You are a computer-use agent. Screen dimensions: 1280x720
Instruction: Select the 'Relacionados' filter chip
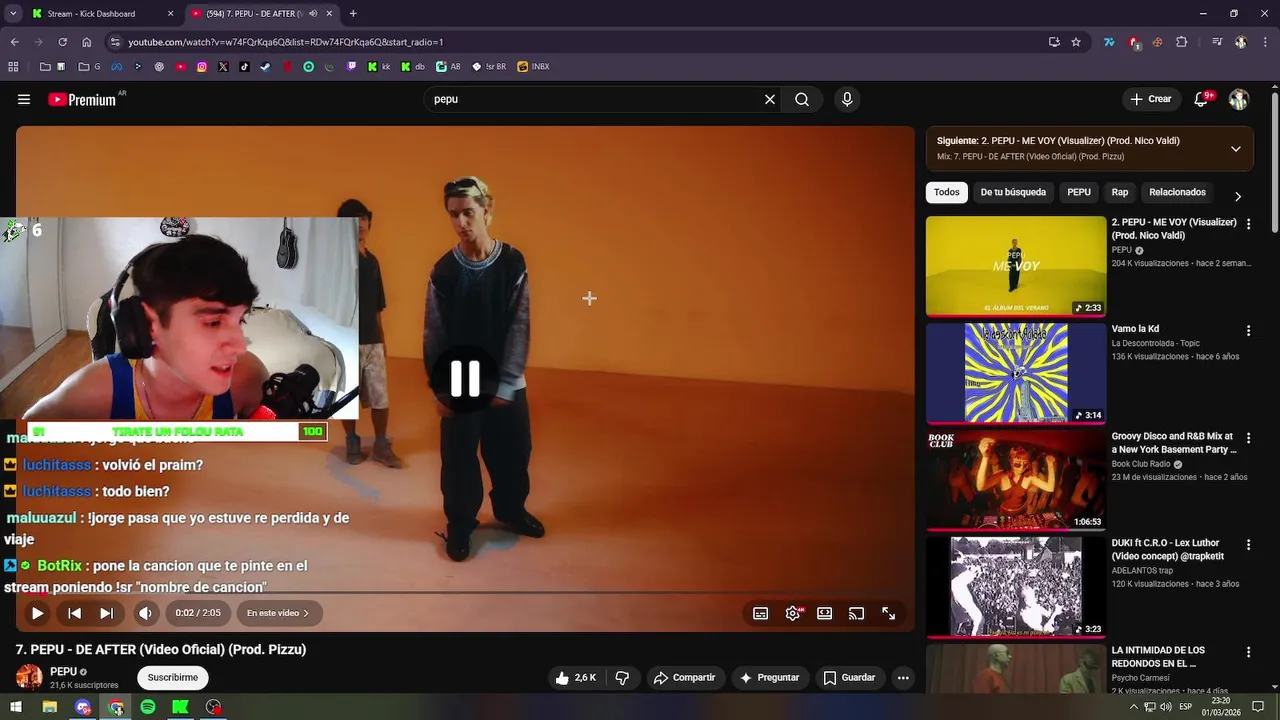(x=1177, y=192)
